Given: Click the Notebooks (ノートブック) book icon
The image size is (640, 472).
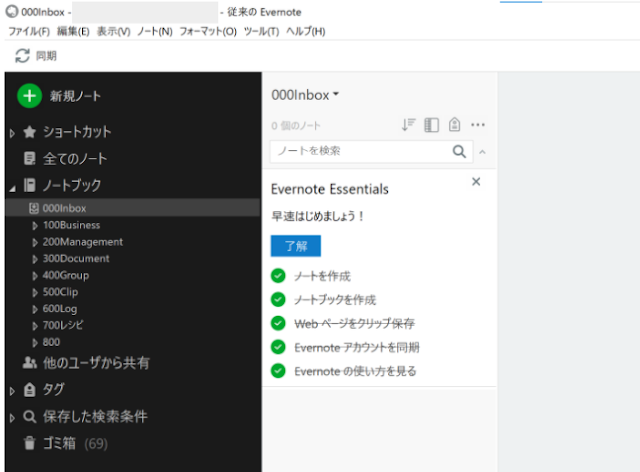Looking at the screenshot, I should (x=29, y=185).
